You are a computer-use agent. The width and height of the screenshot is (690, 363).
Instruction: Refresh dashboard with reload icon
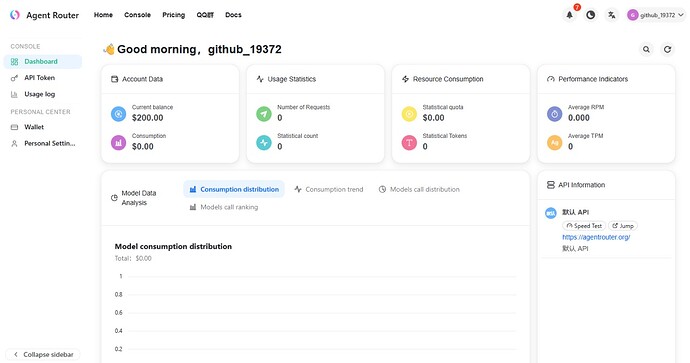point(667,49)
